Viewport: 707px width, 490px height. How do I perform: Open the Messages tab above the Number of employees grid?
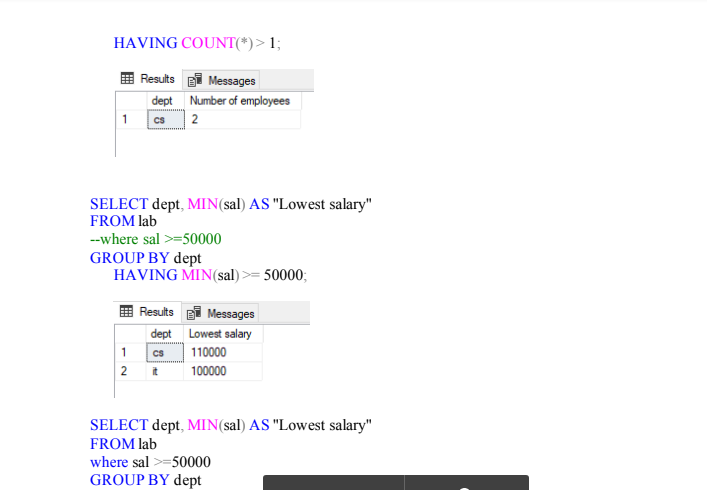point(221,81)
